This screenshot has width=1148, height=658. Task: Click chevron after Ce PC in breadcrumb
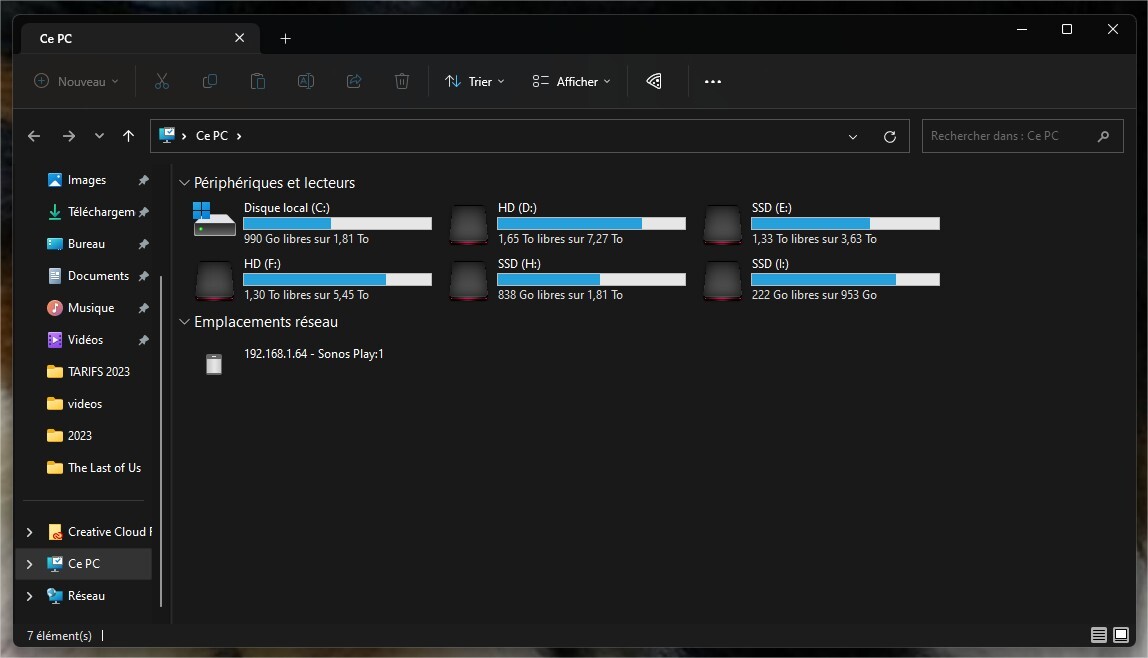(x=239, y=136)
